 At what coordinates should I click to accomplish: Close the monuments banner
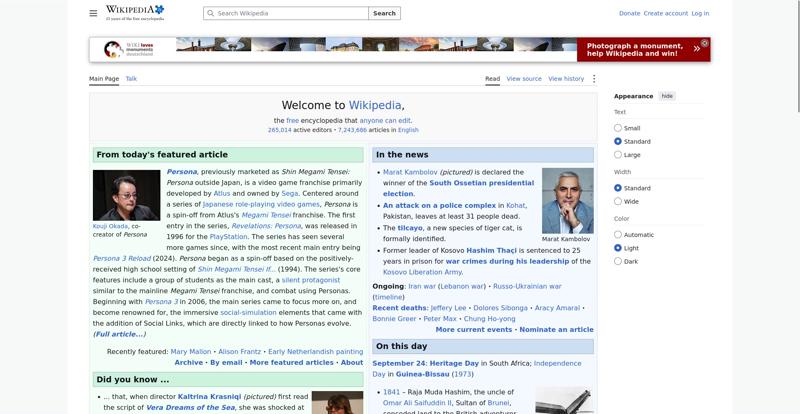click(705, 43)
